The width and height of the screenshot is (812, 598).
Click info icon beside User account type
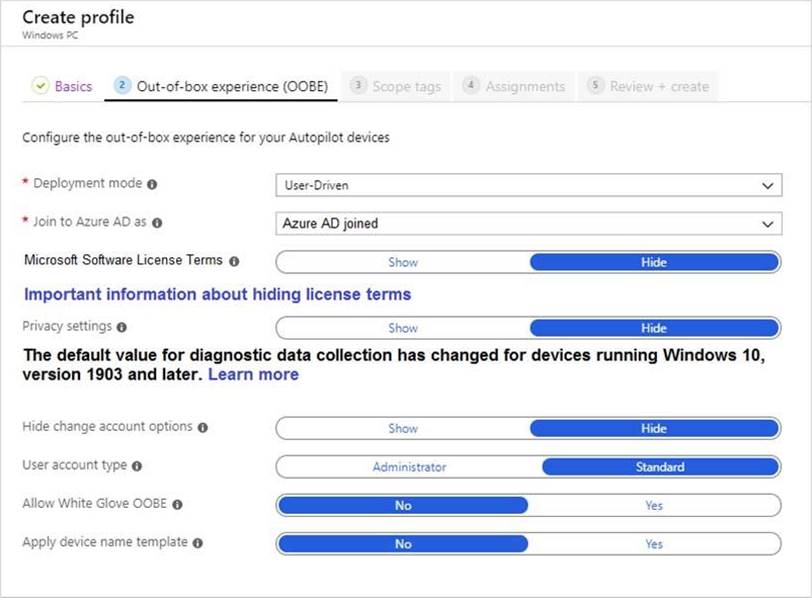[x=137, y=466]
